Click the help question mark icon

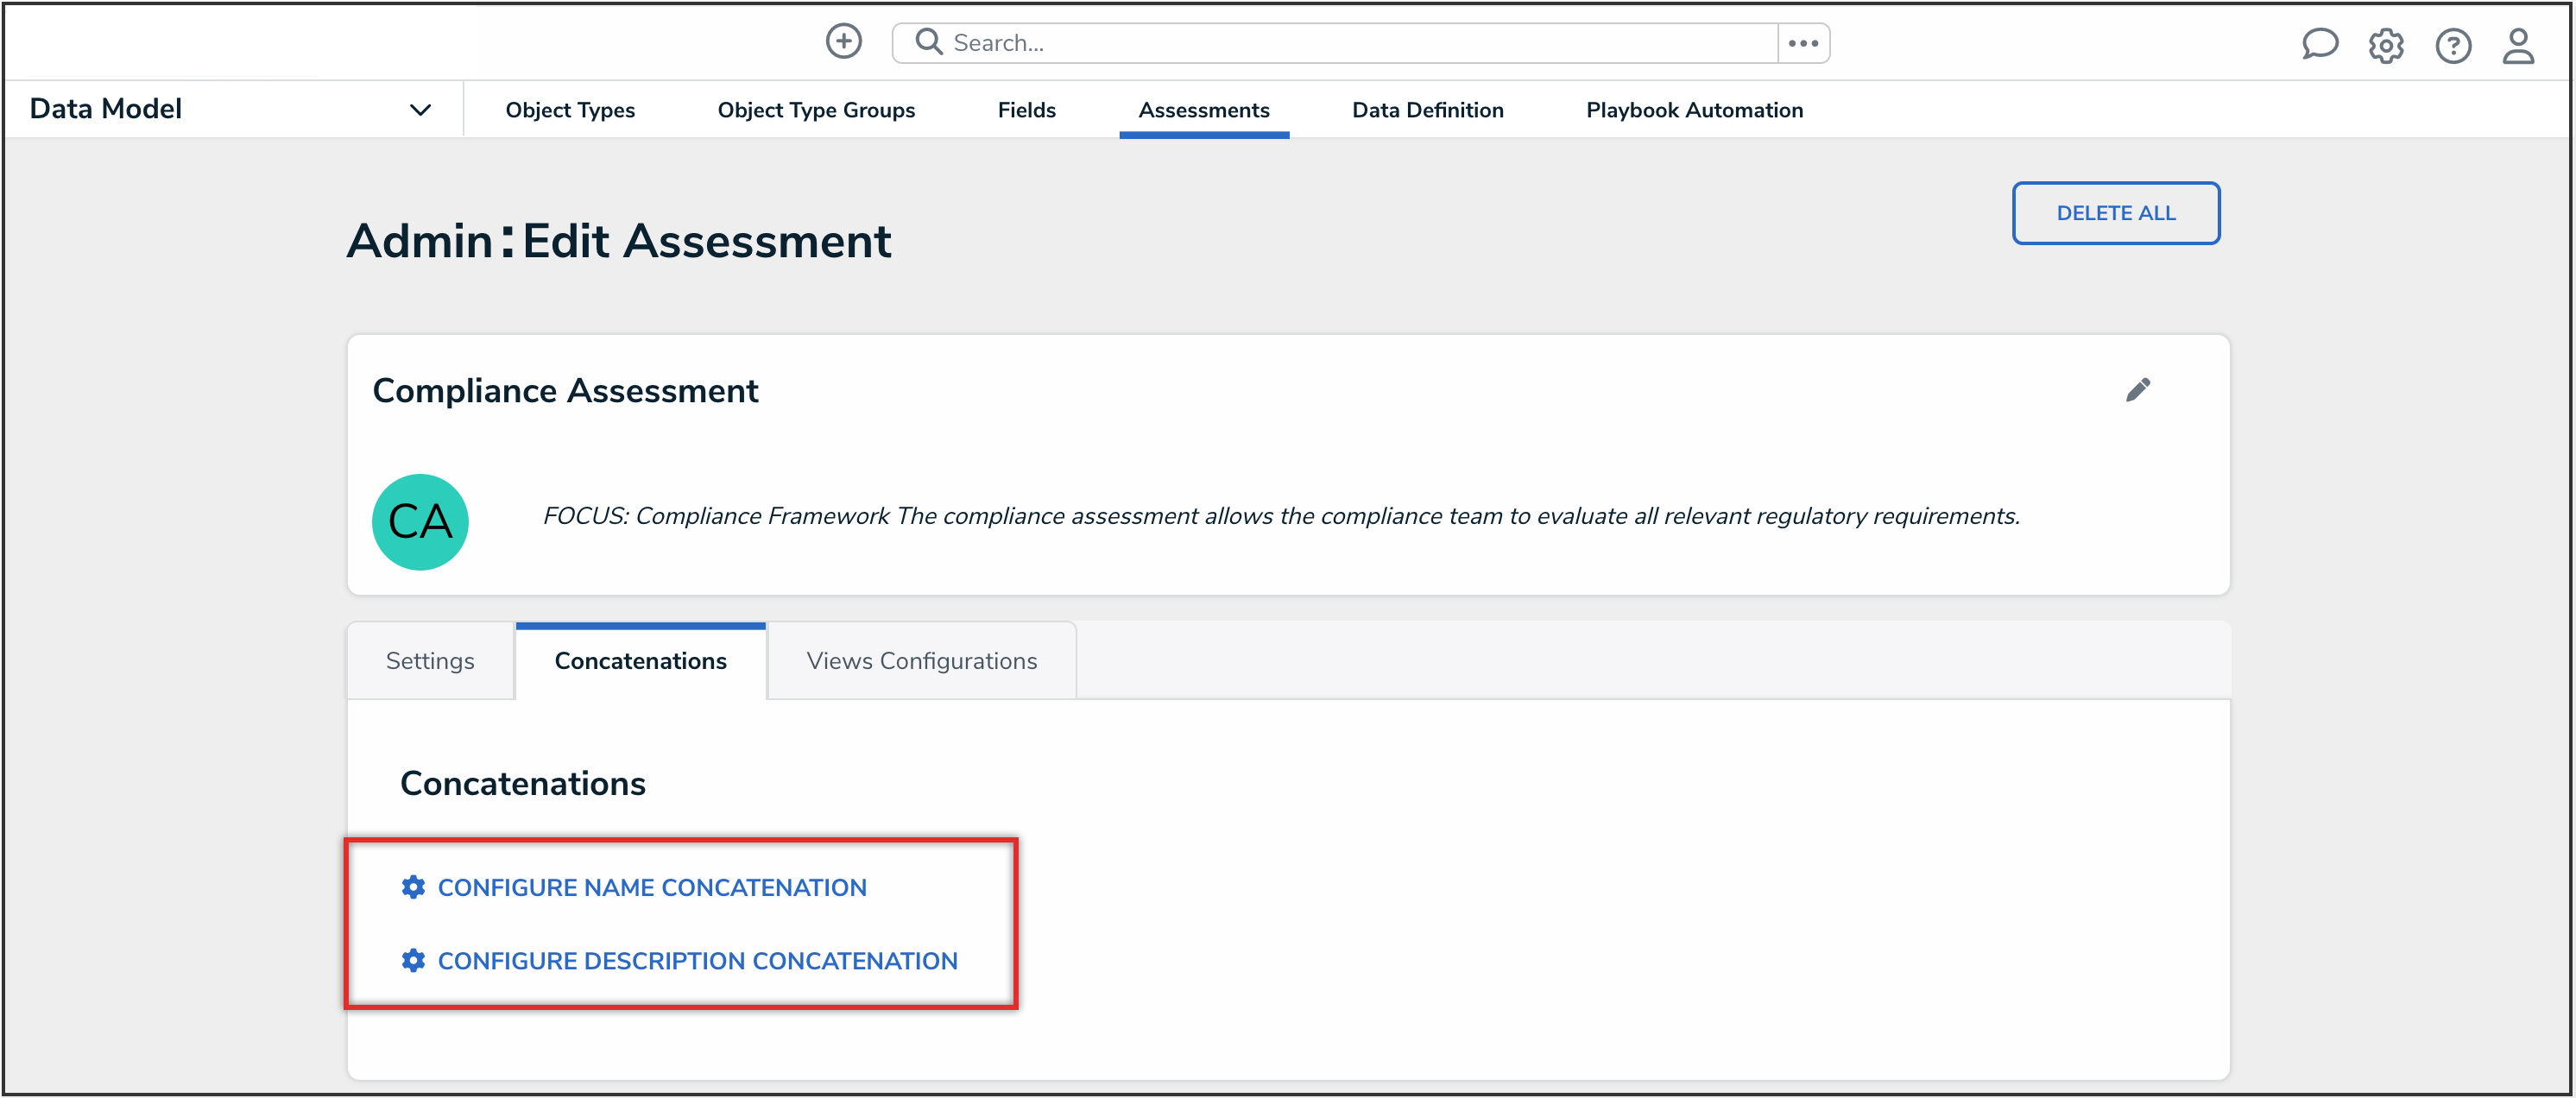tap(2453, 46)
